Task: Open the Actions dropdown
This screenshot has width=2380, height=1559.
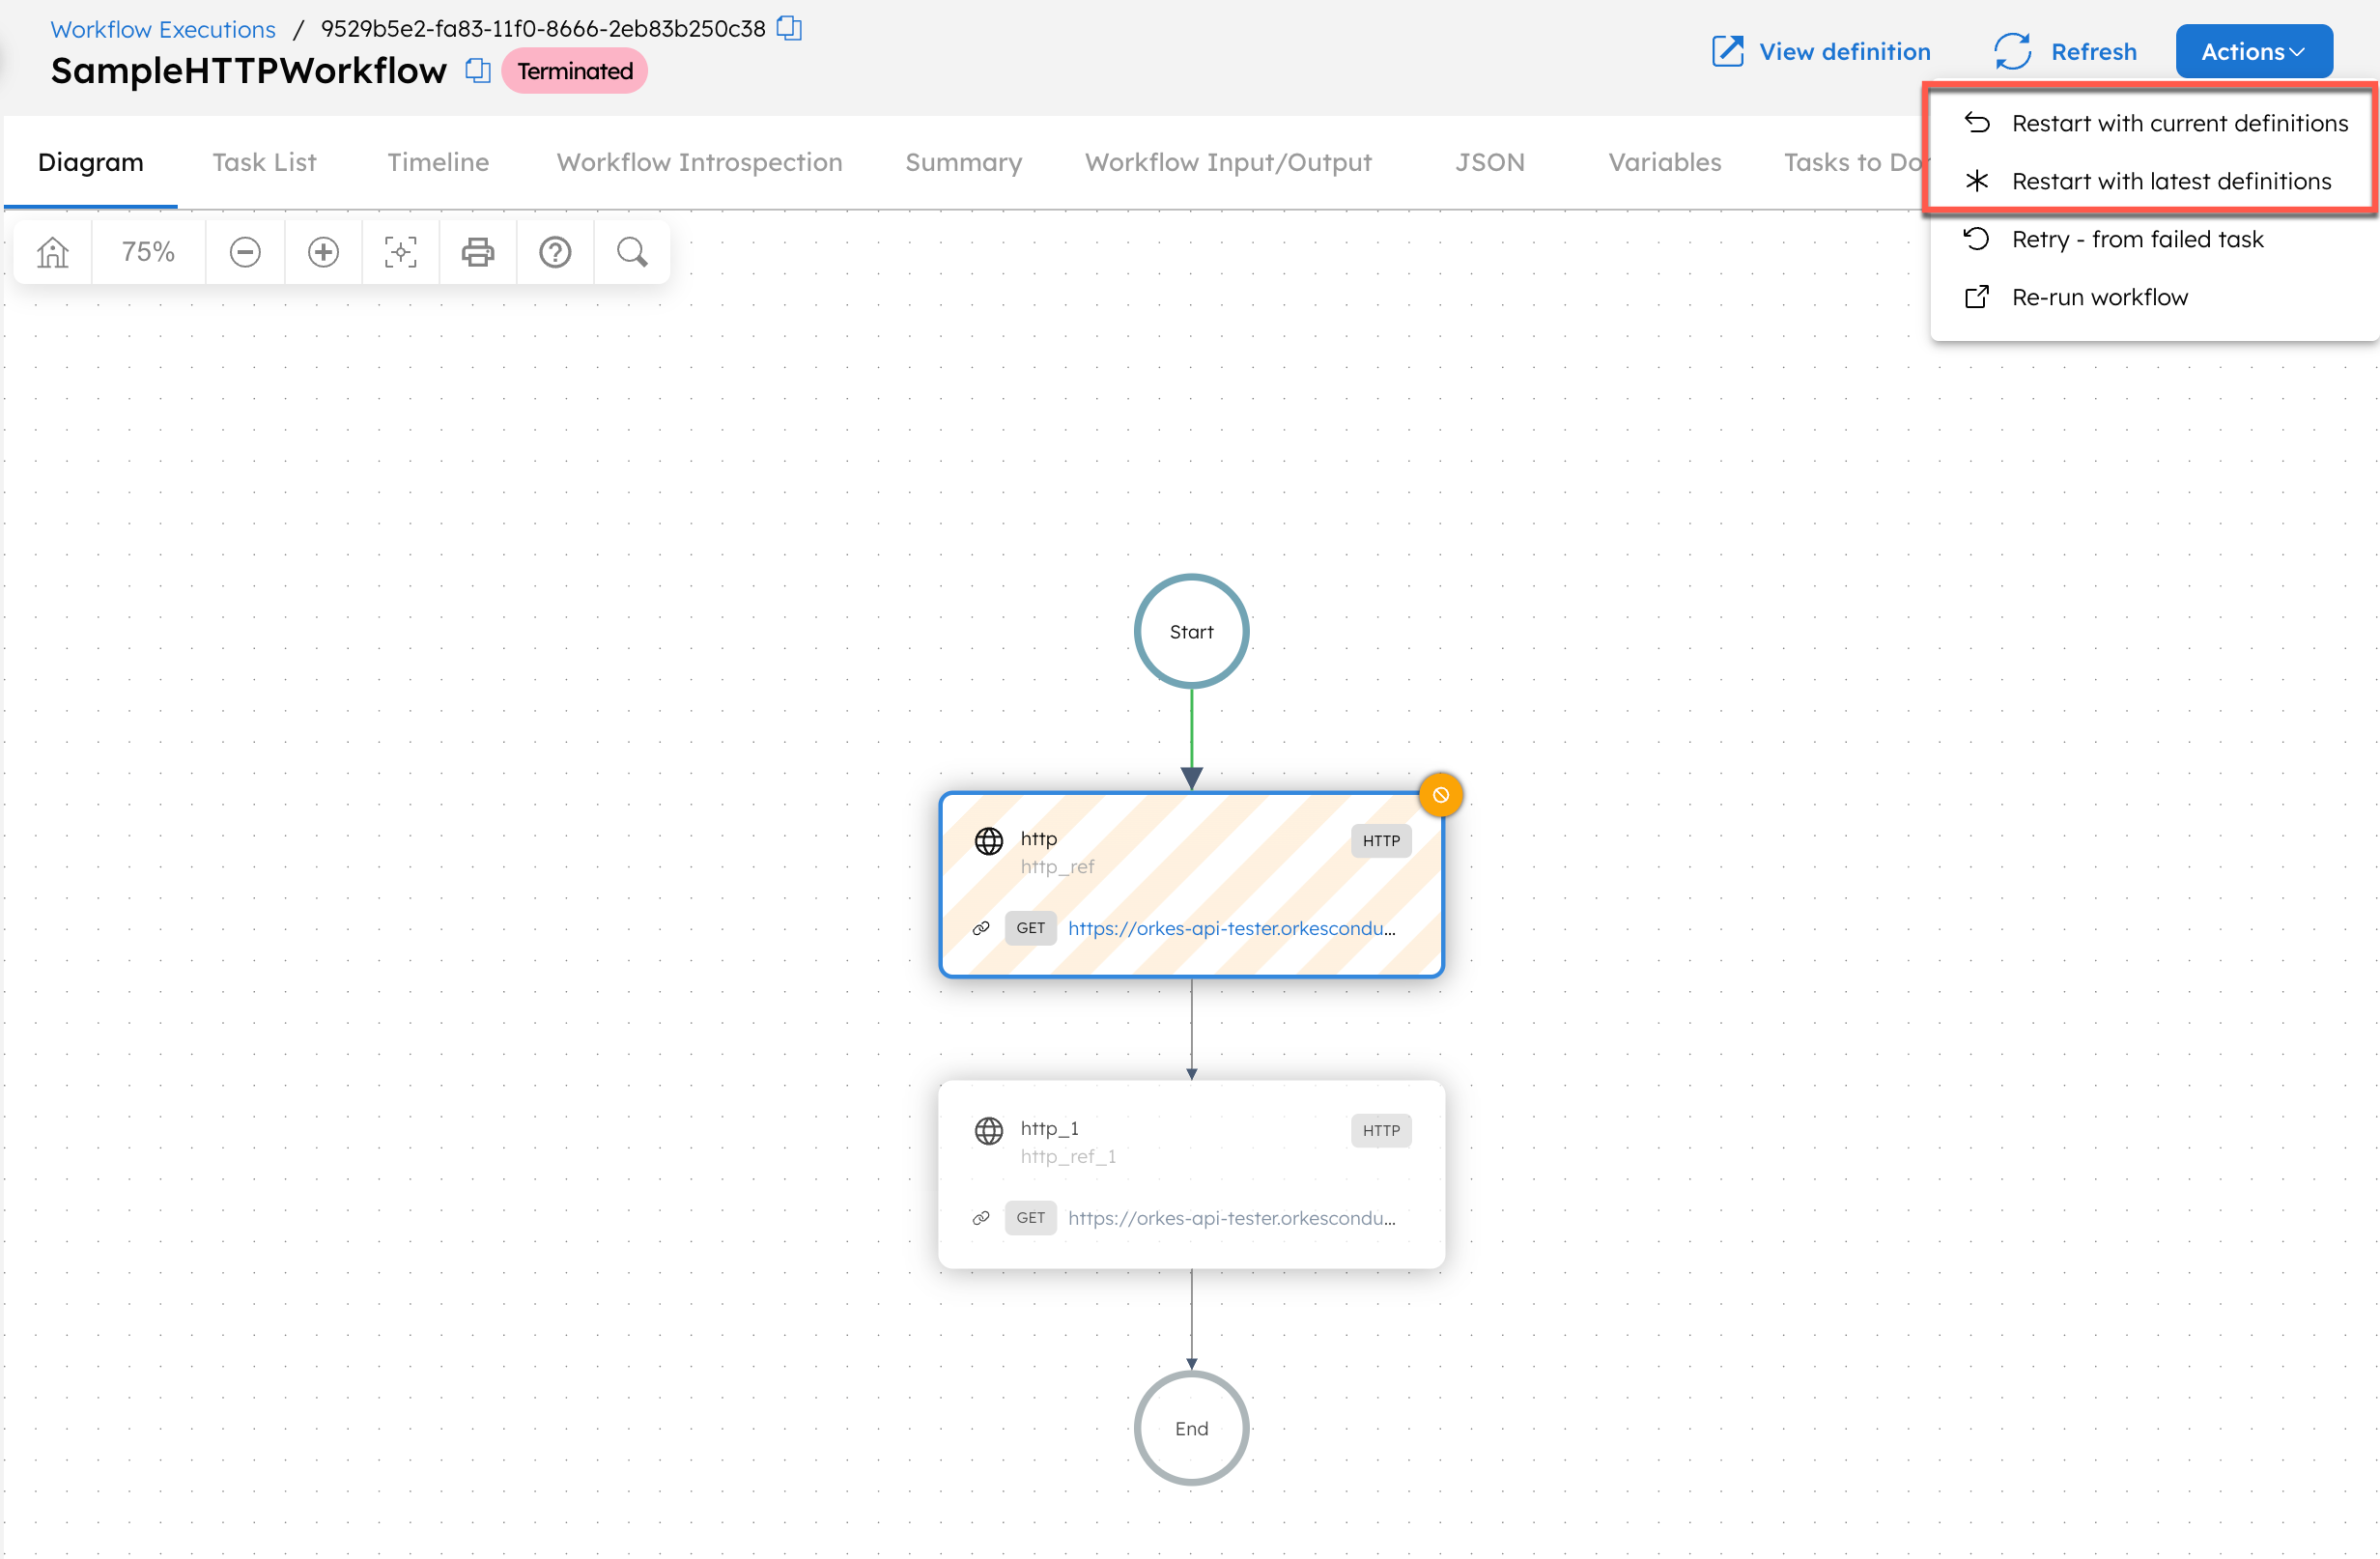Action: point(2252,51)
